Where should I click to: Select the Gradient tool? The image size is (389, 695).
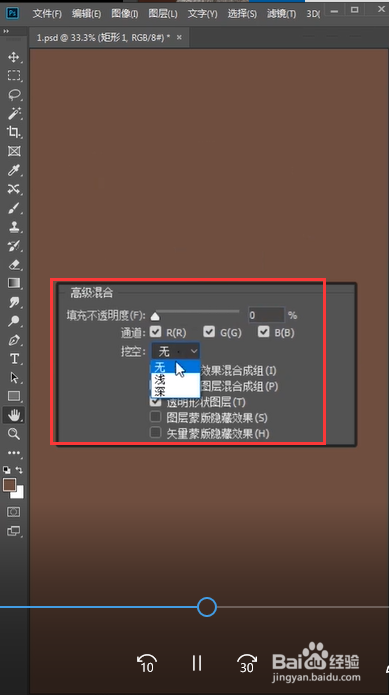click(x=14, y=283)
